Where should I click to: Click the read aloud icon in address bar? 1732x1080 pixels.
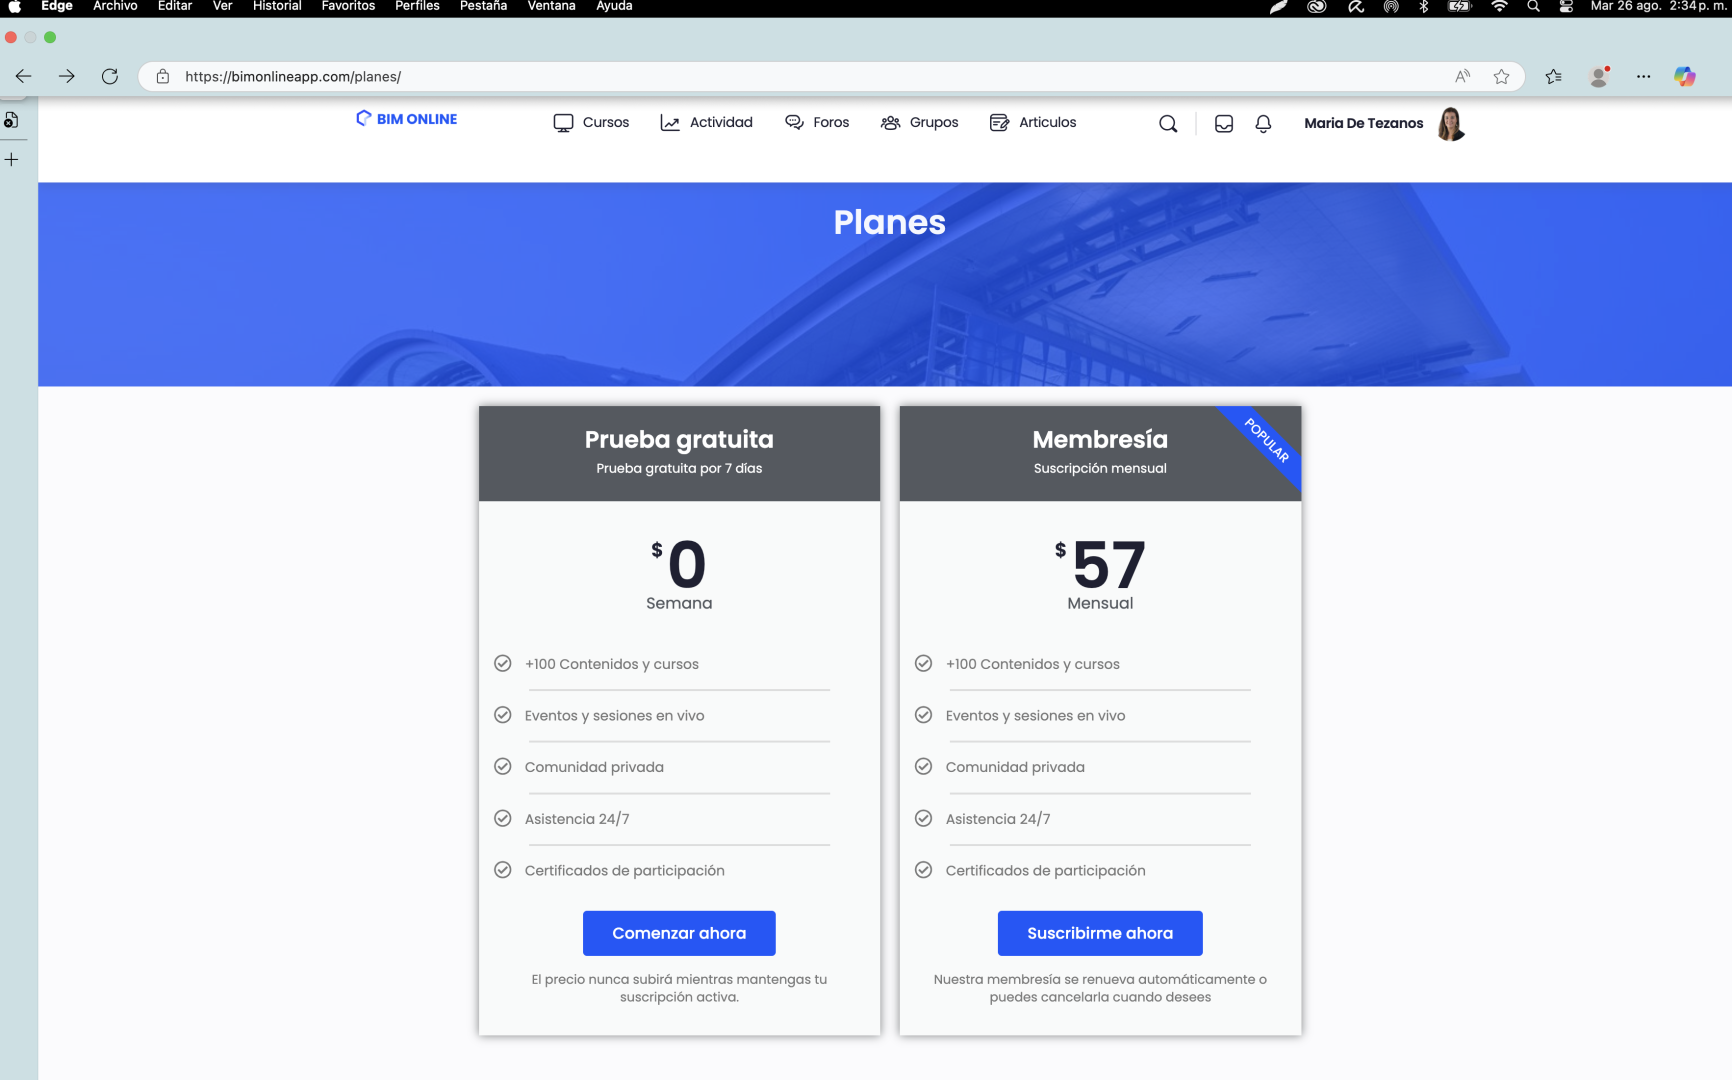[1462, 77]
